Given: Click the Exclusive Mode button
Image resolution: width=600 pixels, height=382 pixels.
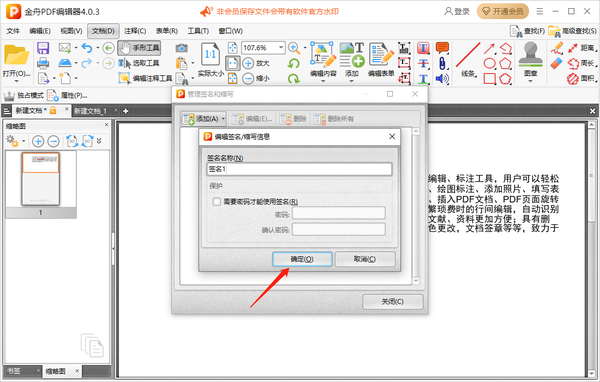Looking at the screenshot, I should (24, 95).
